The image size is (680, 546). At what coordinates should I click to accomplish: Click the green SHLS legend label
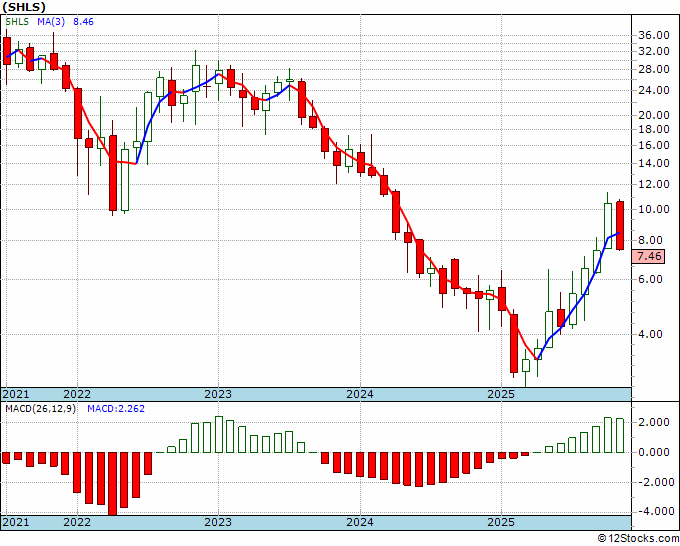point(17,22)
